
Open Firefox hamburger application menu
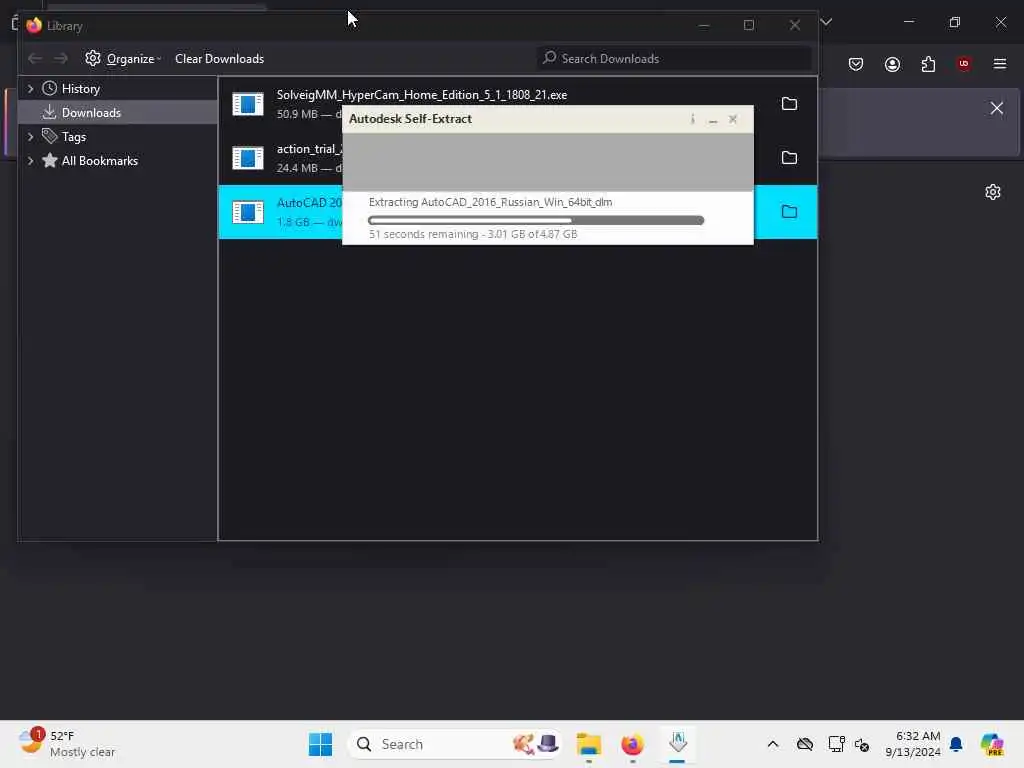click(999, 64)
